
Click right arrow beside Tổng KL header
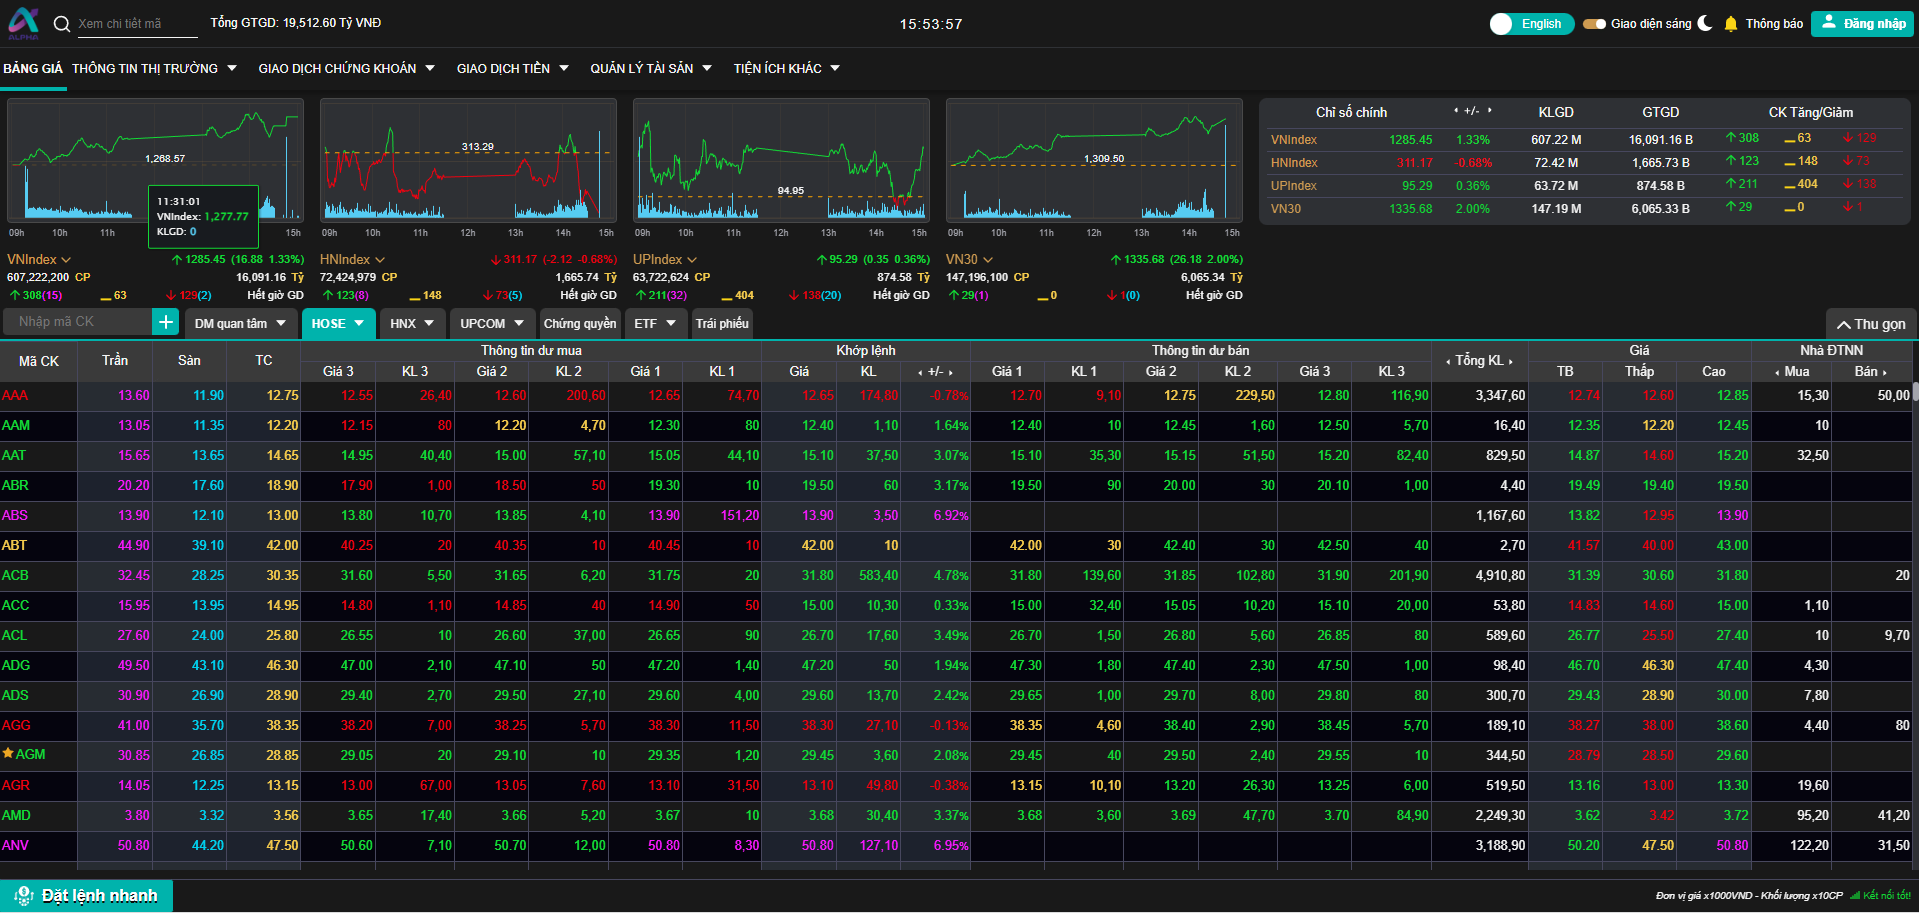(x=1511, y=361)
